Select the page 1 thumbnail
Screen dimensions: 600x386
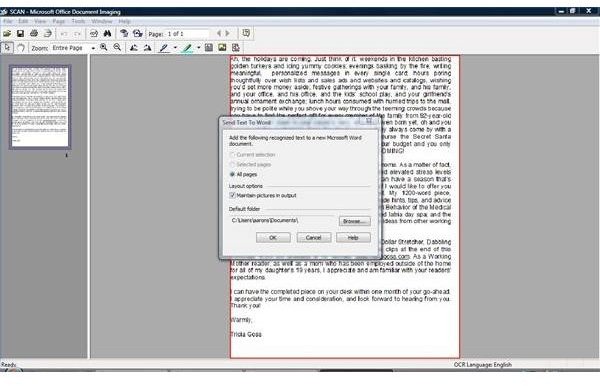[x=40, y=107]
